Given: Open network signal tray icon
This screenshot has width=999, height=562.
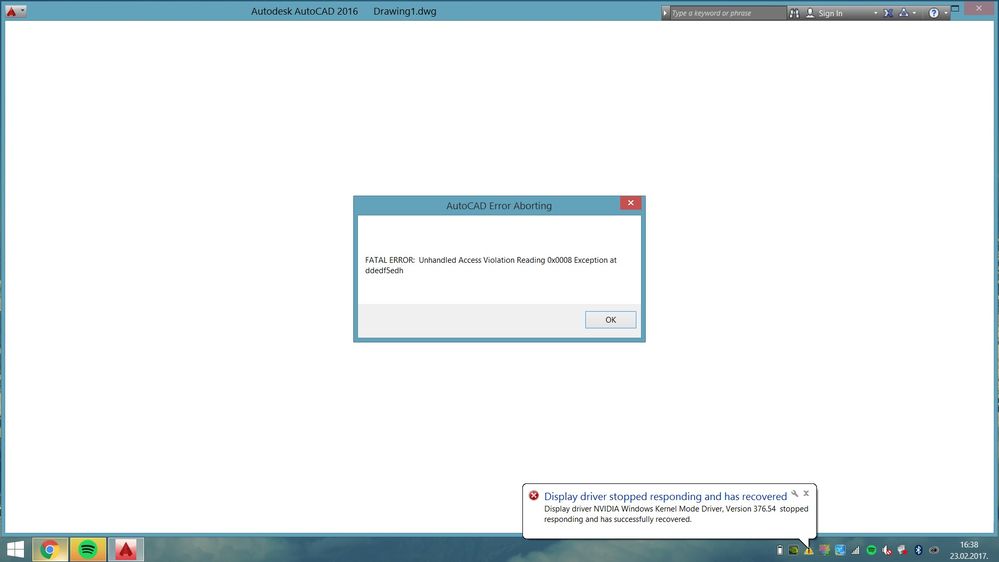Looking at the screenshot, I should (x=856, y=551).
